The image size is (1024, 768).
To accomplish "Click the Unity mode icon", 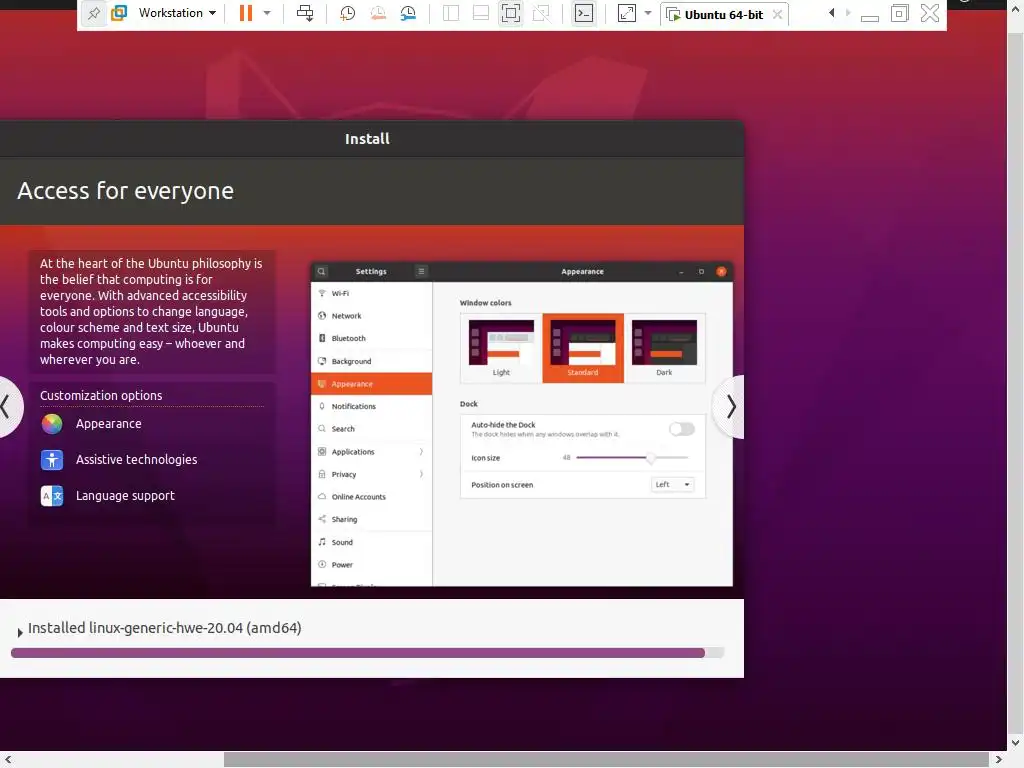I will click(x=541, y=13).
